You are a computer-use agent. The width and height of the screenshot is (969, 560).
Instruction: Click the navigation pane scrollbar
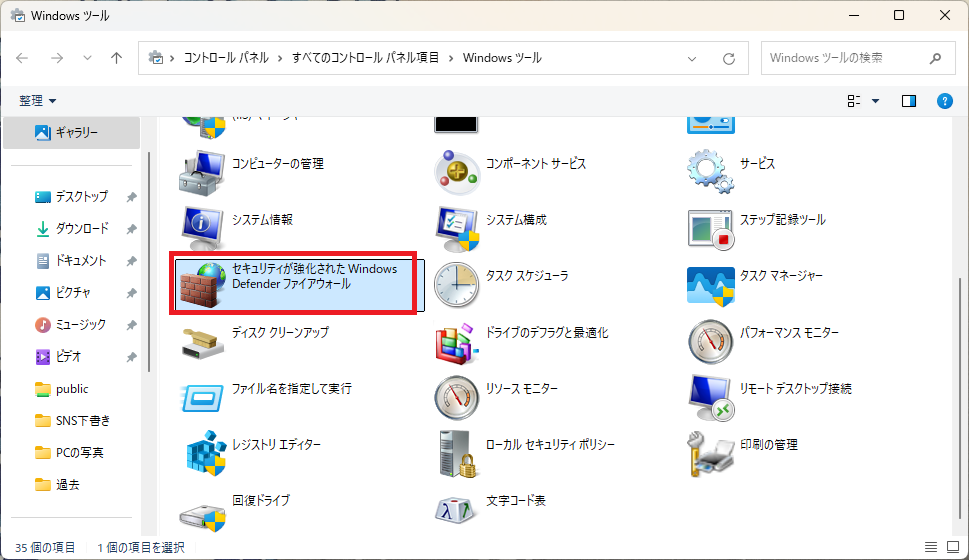[149, 262]
